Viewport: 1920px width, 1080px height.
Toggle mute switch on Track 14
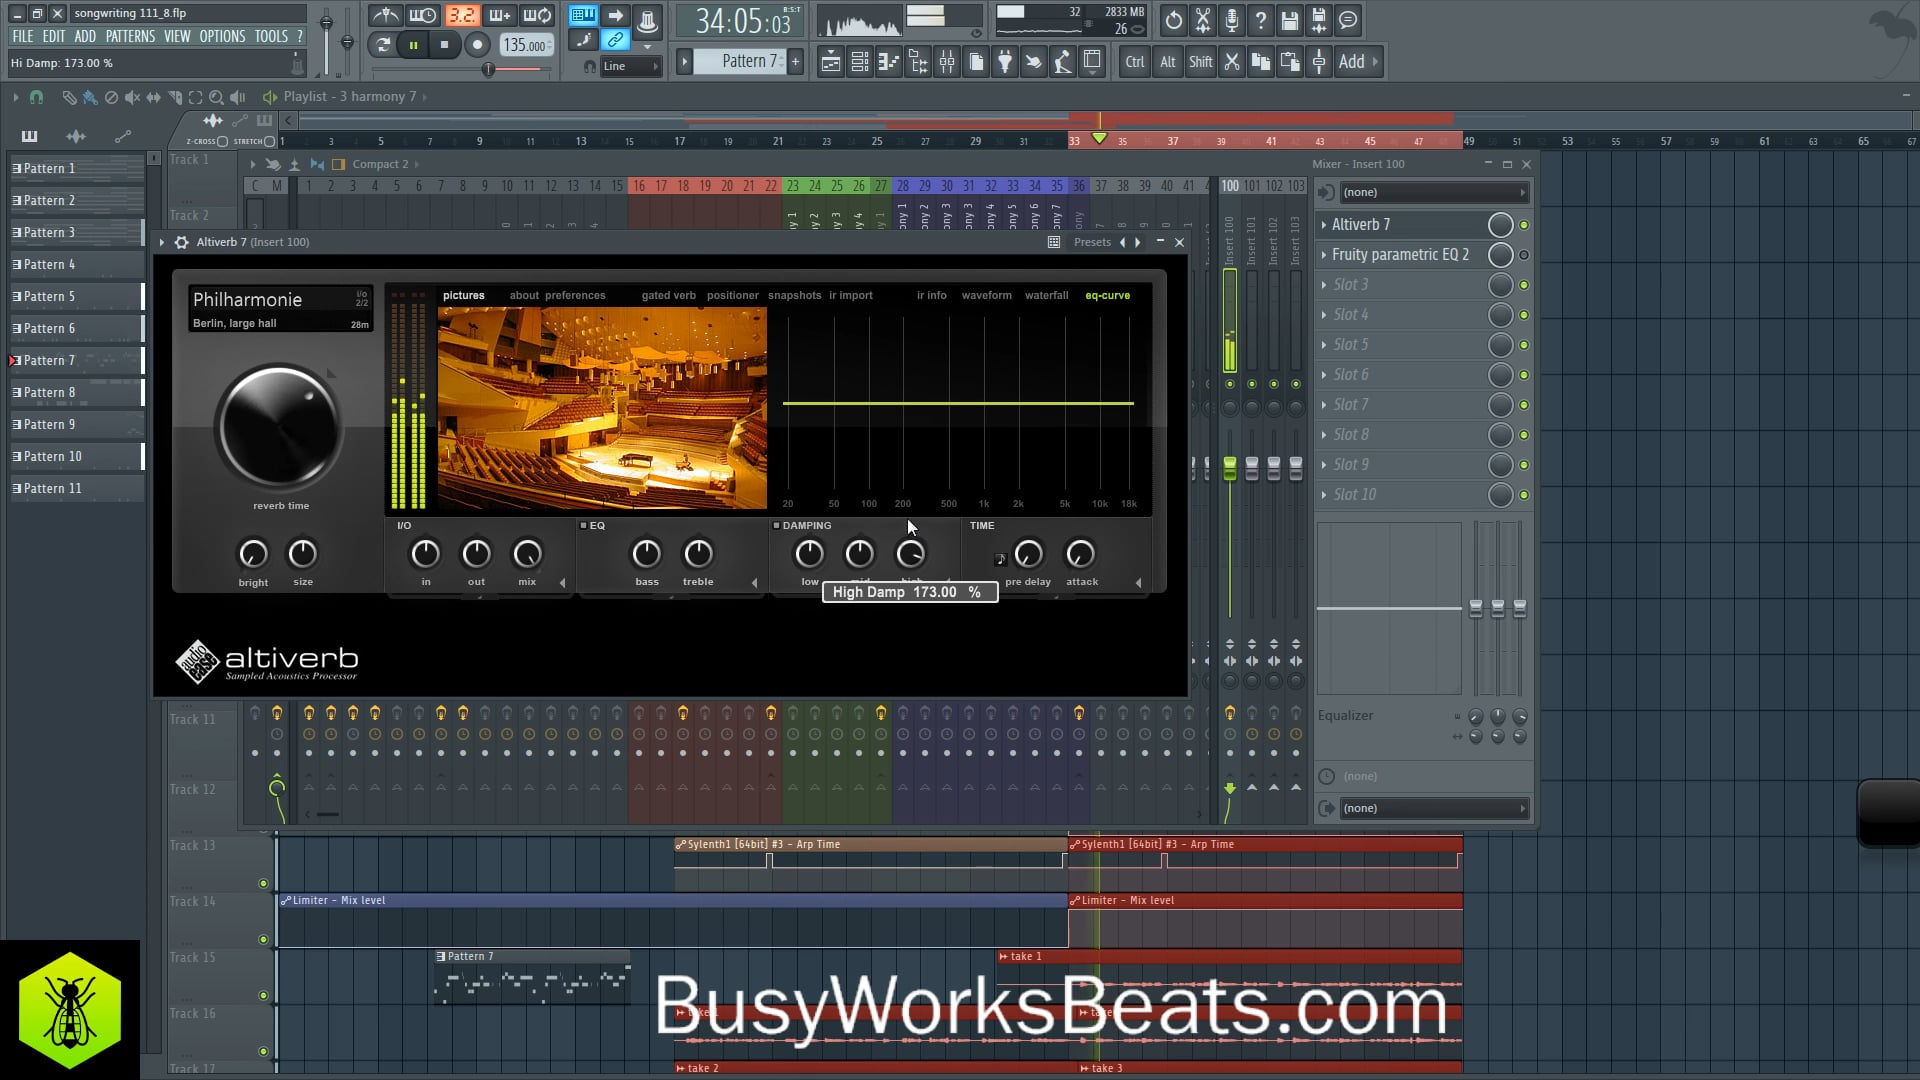pyautogui.click(x=263, y=939)
